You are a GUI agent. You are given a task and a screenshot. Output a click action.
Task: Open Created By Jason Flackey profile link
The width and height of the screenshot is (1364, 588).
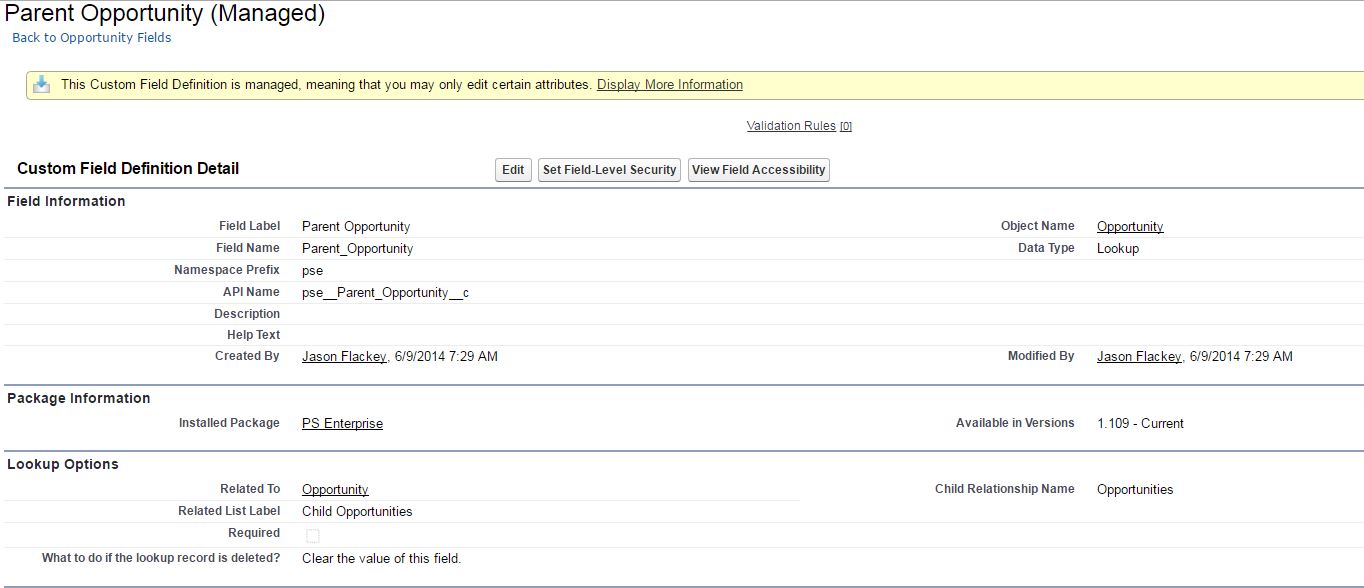[x=344, y=357]
